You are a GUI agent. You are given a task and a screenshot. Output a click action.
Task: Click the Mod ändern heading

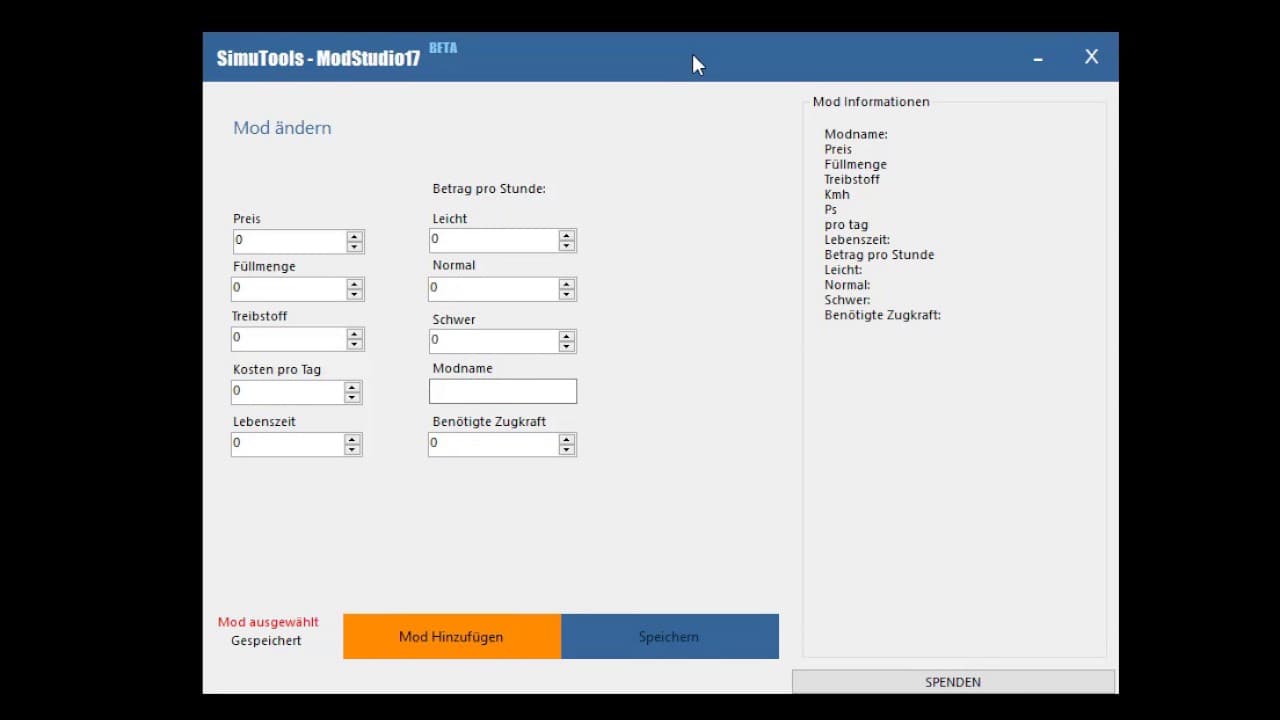282,128
